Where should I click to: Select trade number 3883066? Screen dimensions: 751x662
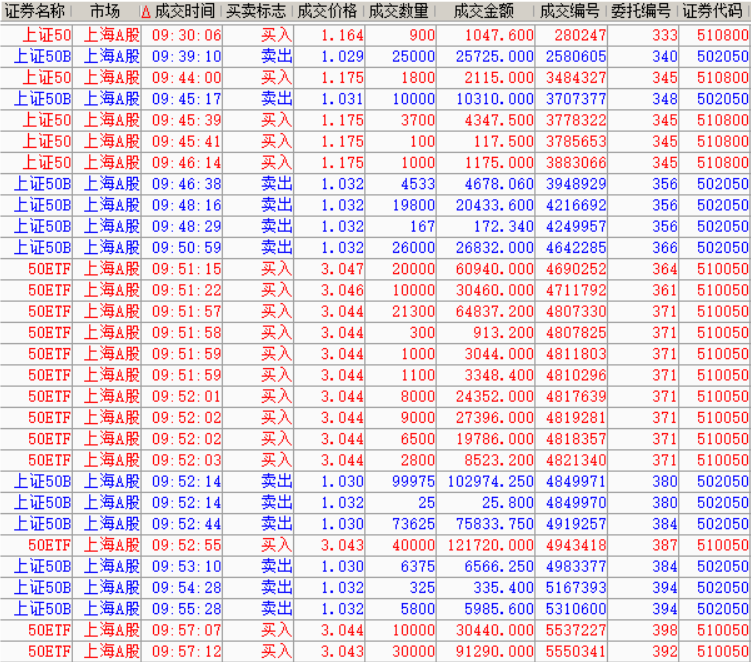point(576,162)
